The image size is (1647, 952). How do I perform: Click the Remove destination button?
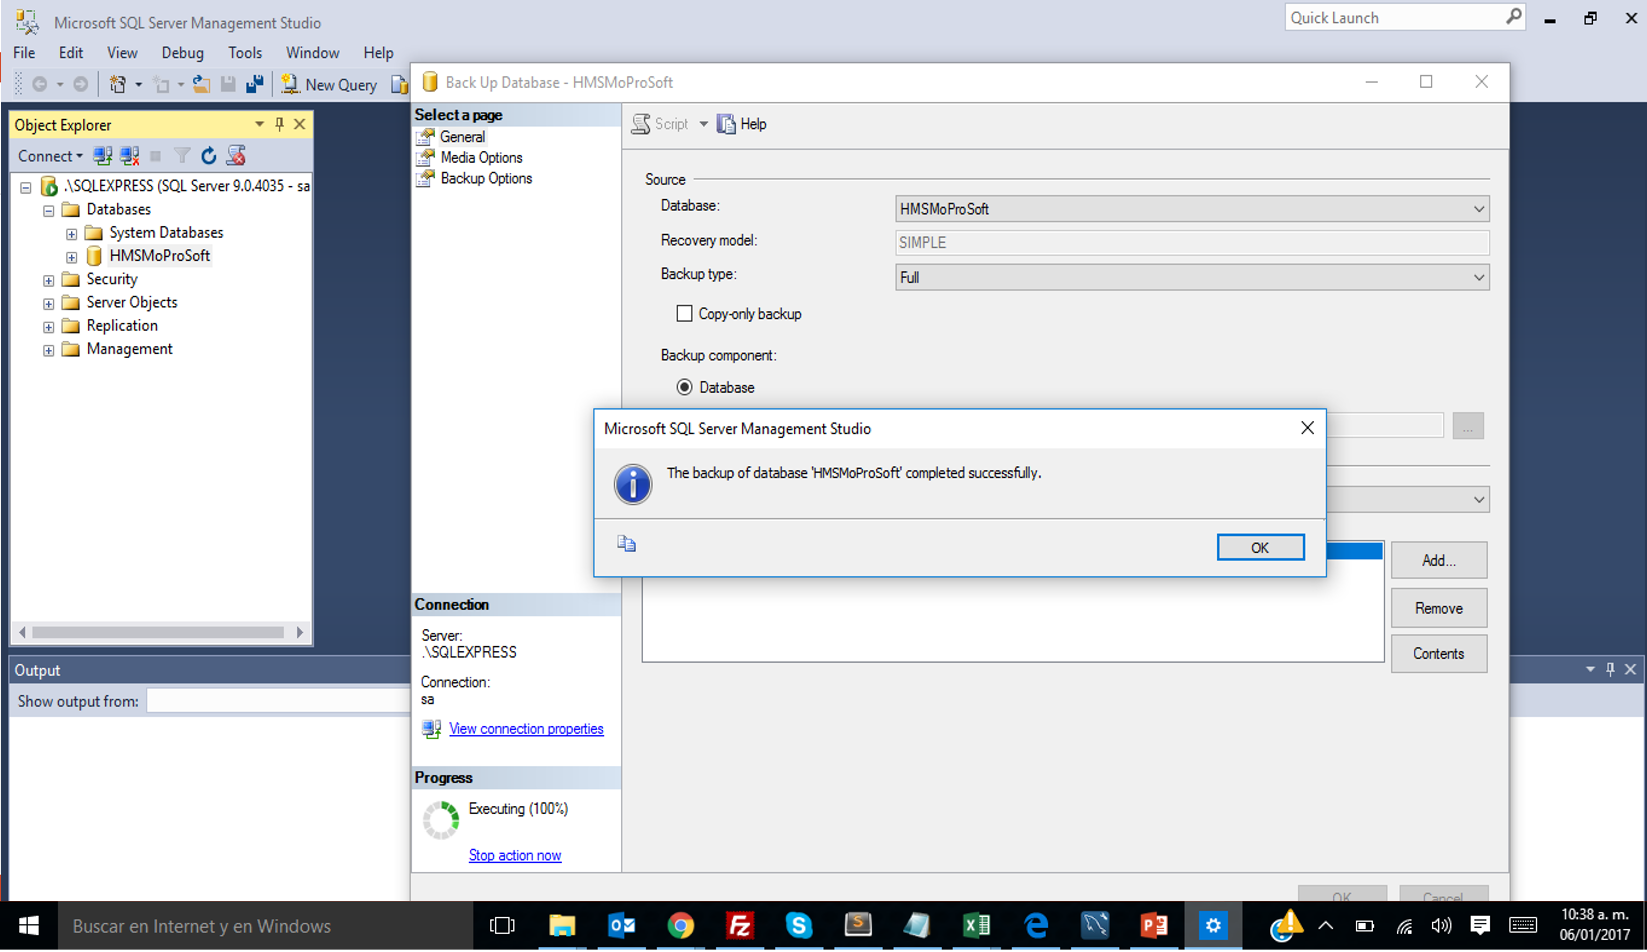1438,608
